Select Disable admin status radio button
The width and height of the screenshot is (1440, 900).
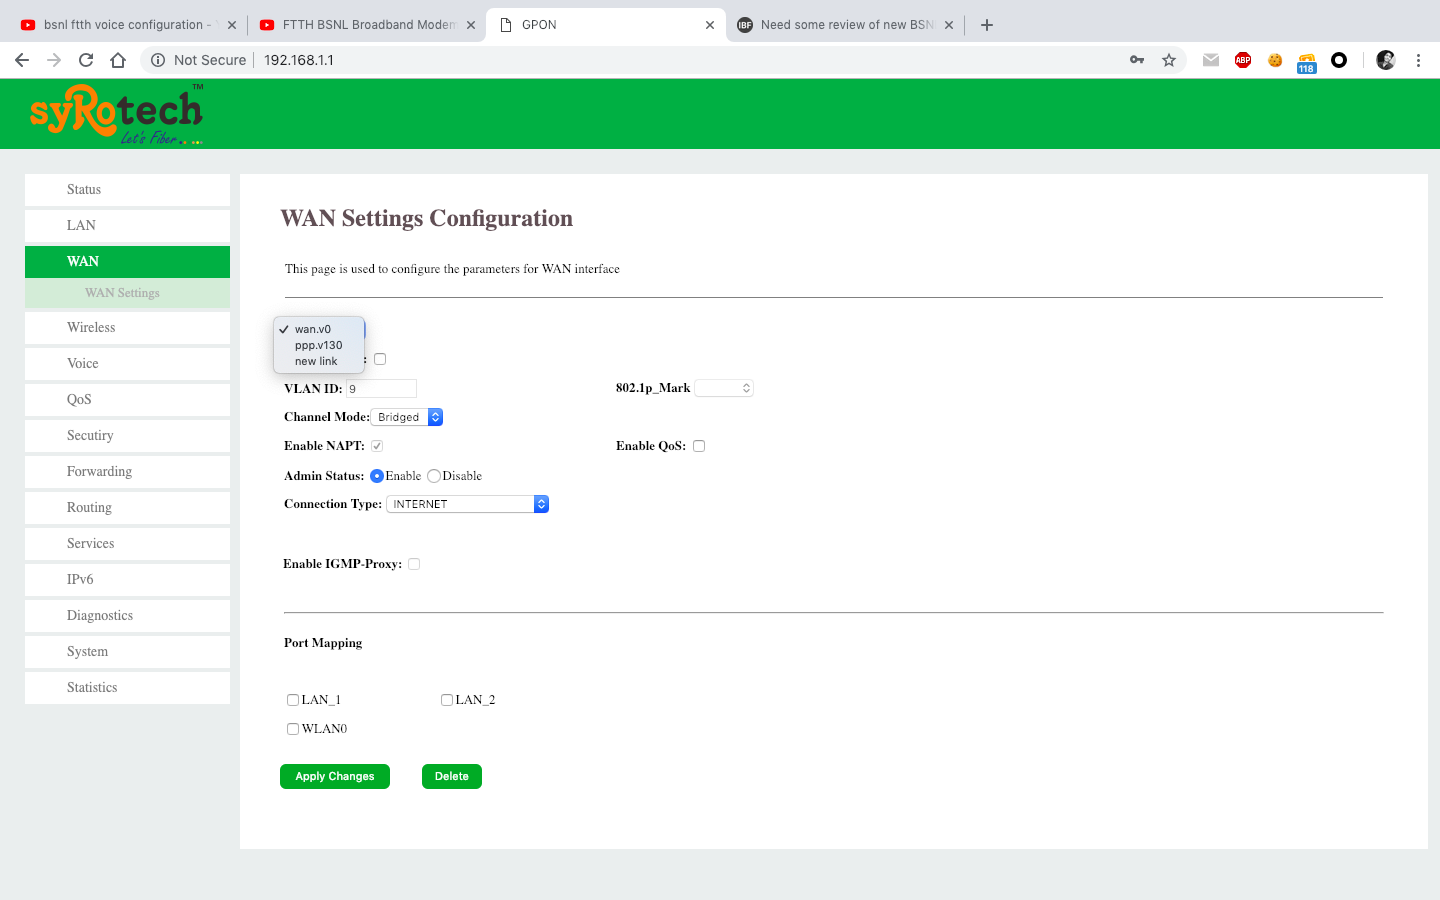(434, 476)
